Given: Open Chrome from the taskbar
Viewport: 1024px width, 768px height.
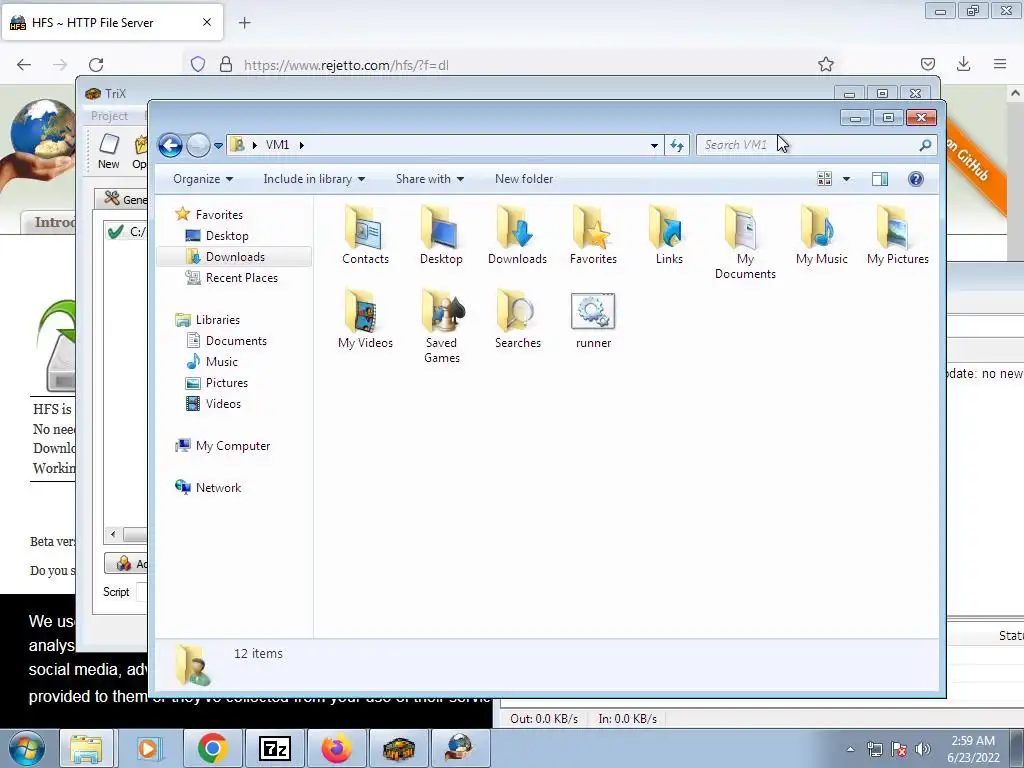Looking at the screenshot, I should pyautogui.click(x=212, y=748).
